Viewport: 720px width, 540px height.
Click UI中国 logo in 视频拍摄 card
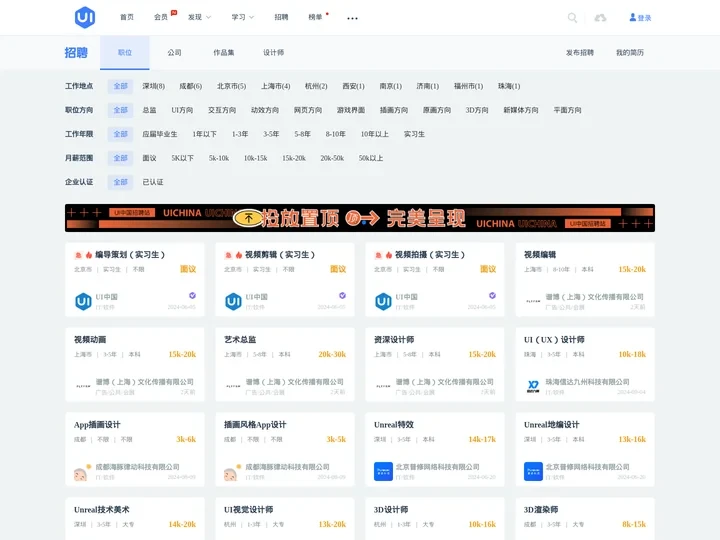pos(383,302)
